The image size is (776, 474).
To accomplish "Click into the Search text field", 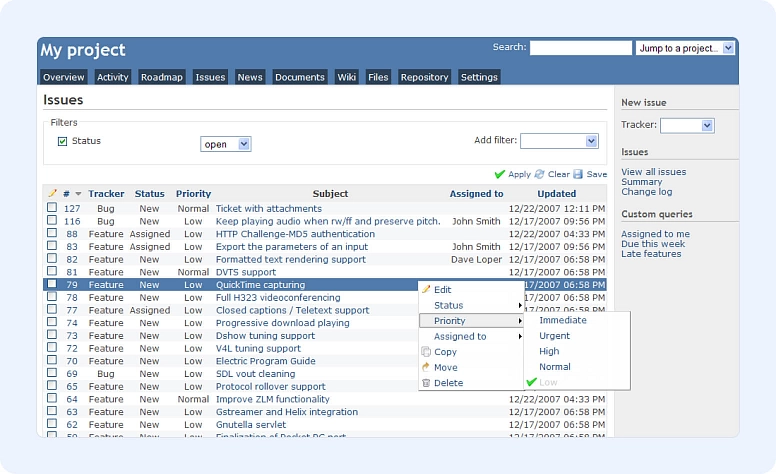I will 580,48.
